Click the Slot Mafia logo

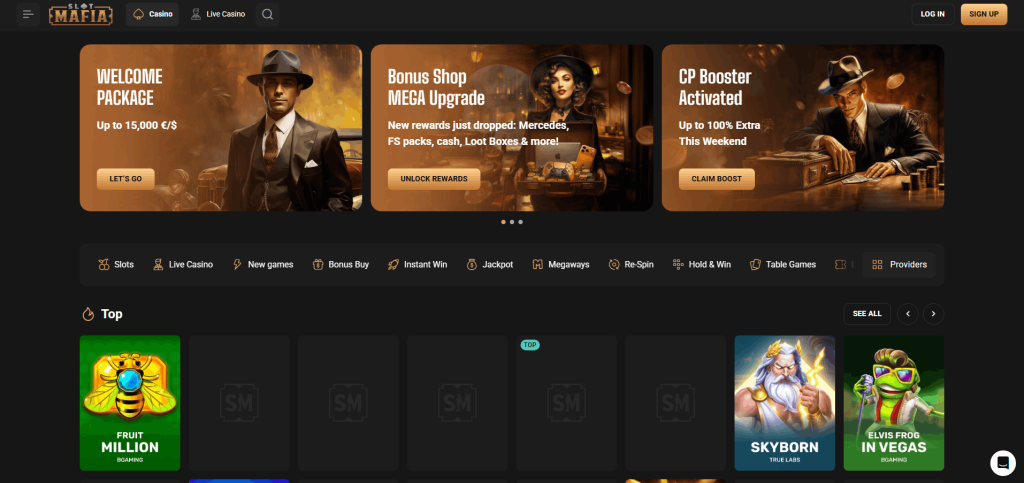pos(81,14)
